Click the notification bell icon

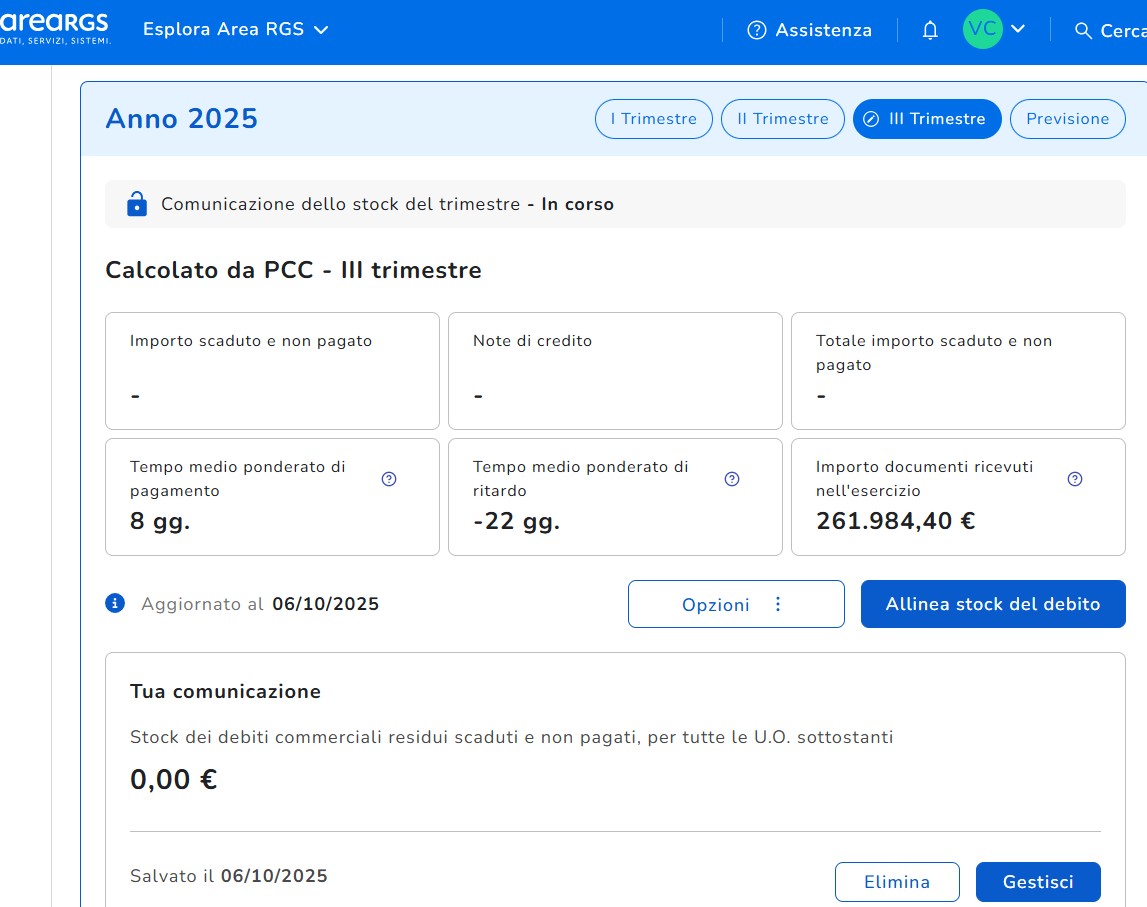930,30
